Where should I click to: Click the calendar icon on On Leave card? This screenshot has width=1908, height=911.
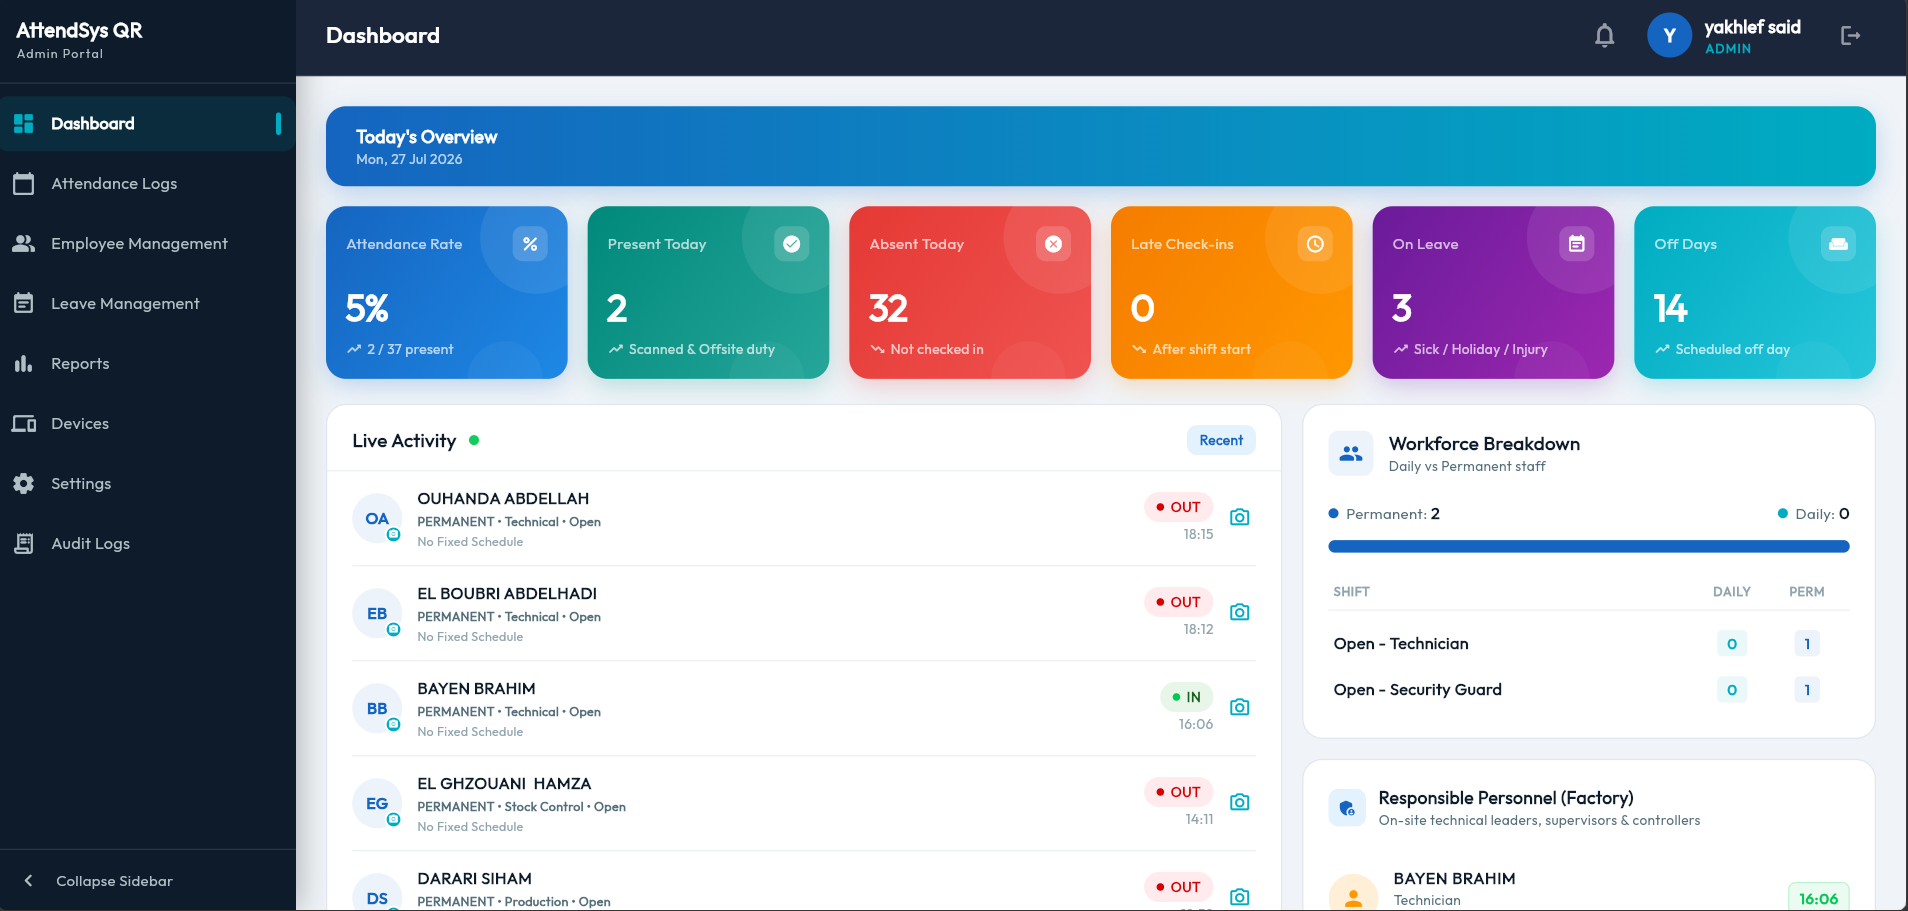(1576, 244)
